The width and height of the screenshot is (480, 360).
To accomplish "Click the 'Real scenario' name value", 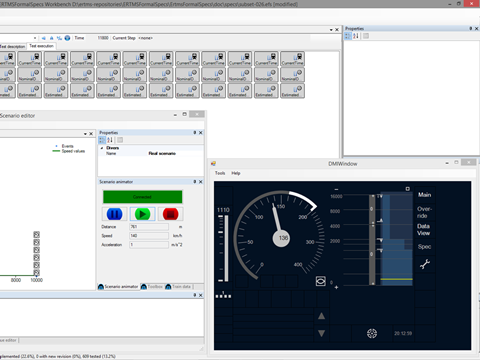I will tap(162, 153).
